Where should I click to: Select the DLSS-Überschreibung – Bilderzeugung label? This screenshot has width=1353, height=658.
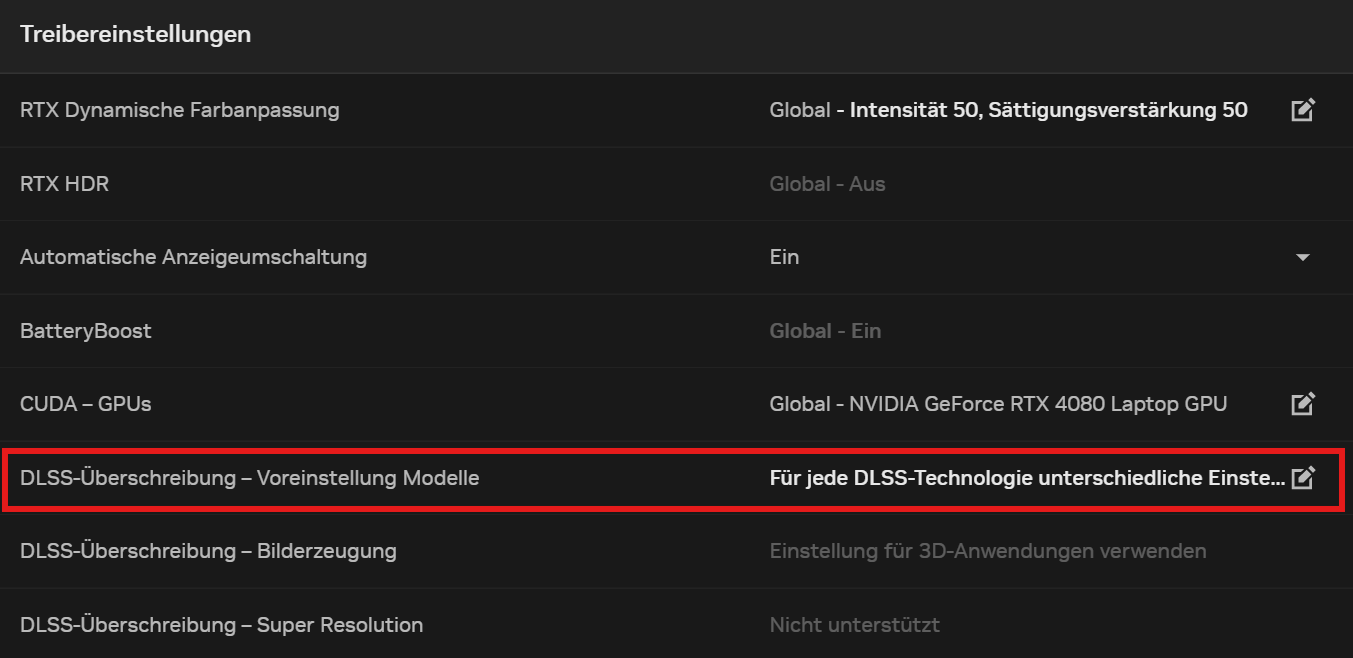(208, 551)
